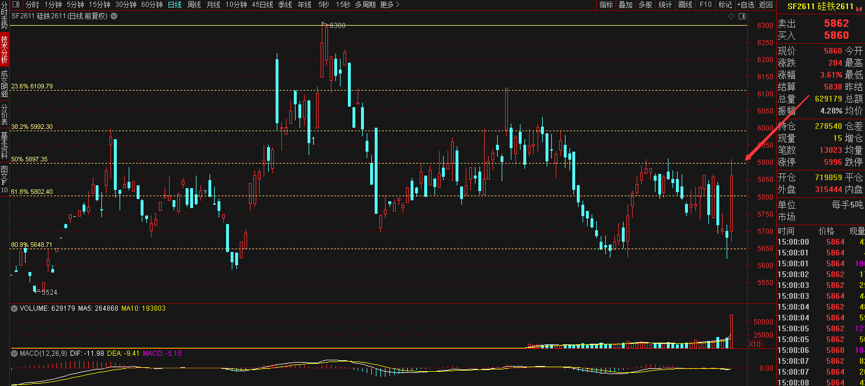Open 分价表 sidebar tab

point(4,114)
